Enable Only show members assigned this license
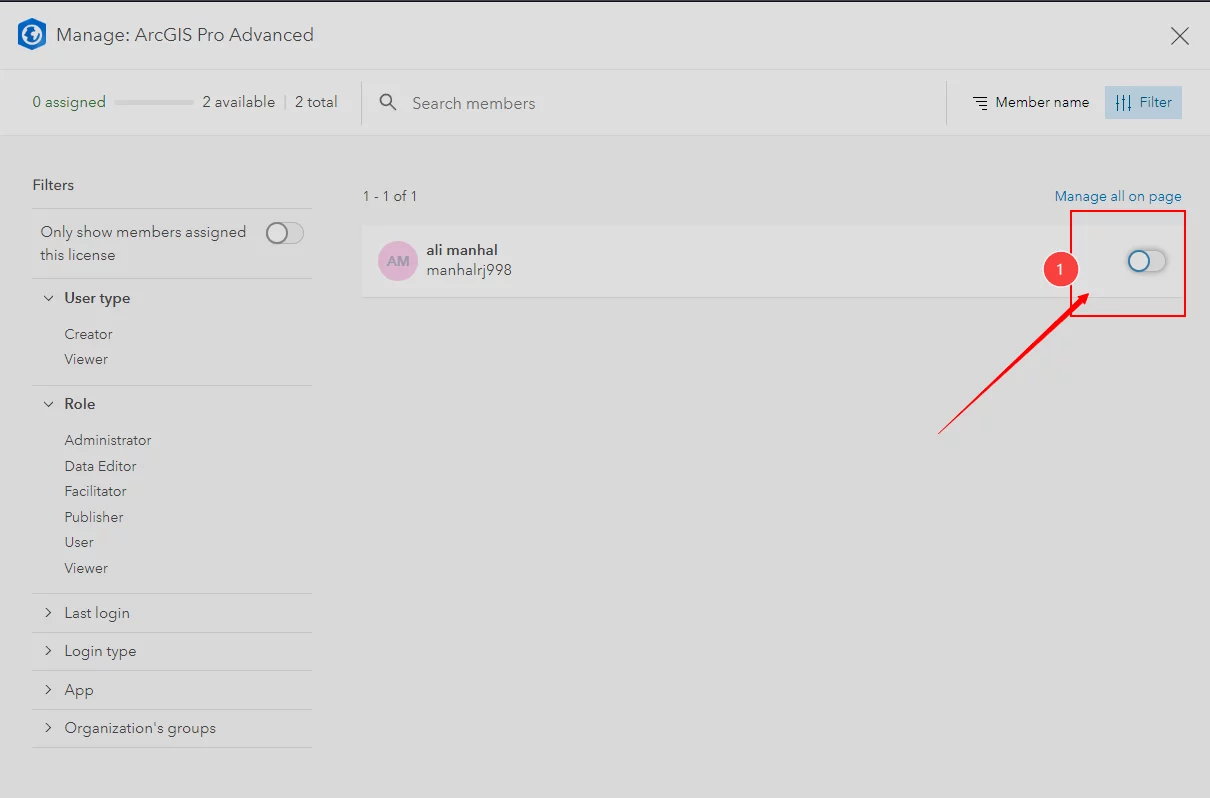The image size is (1210, 798). point(284,233)
